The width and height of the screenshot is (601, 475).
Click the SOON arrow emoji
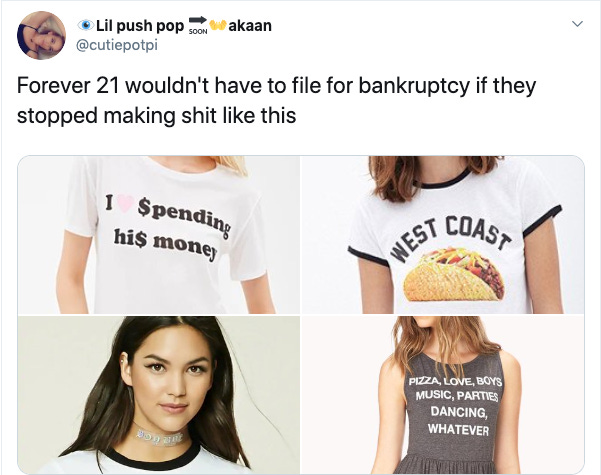pos(198,25)
